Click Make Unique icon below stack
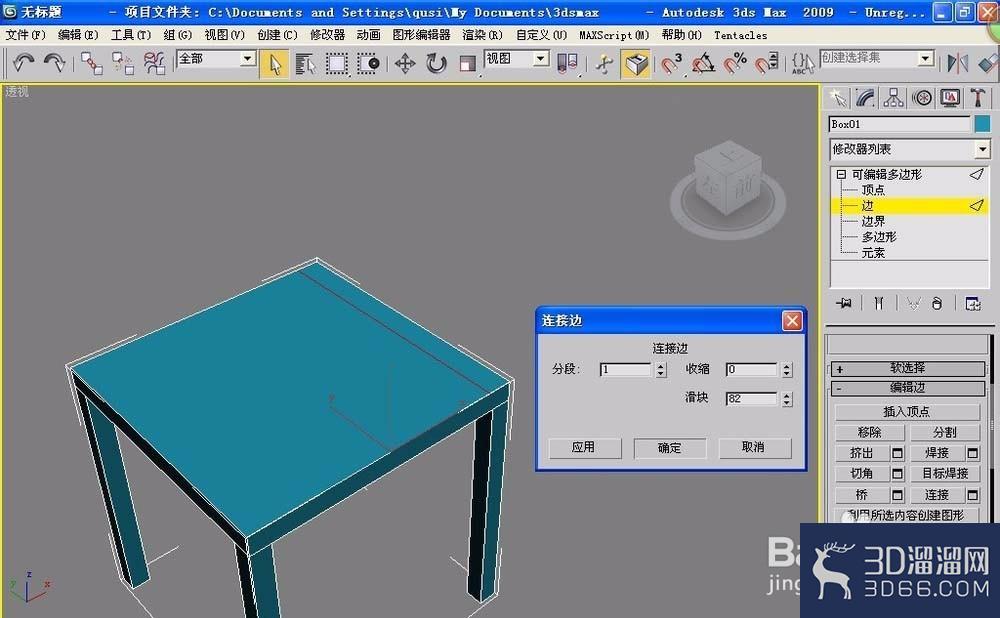1000x618 pixels. click(913, 304)
